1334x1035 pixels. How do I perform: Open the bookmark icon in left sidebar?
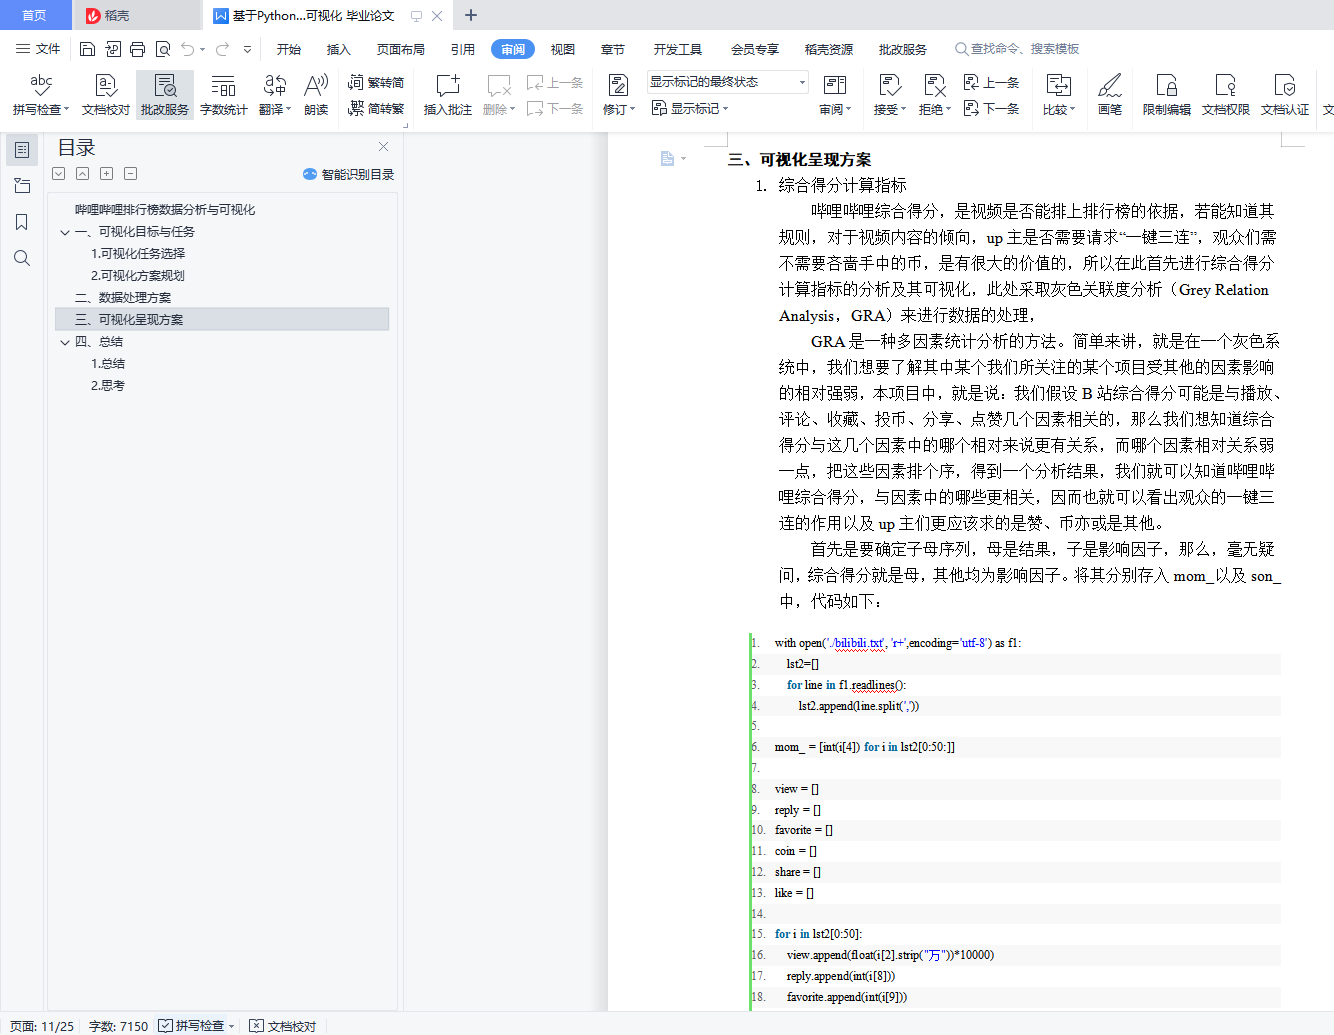pyautogui.click(x=22, y=222)
